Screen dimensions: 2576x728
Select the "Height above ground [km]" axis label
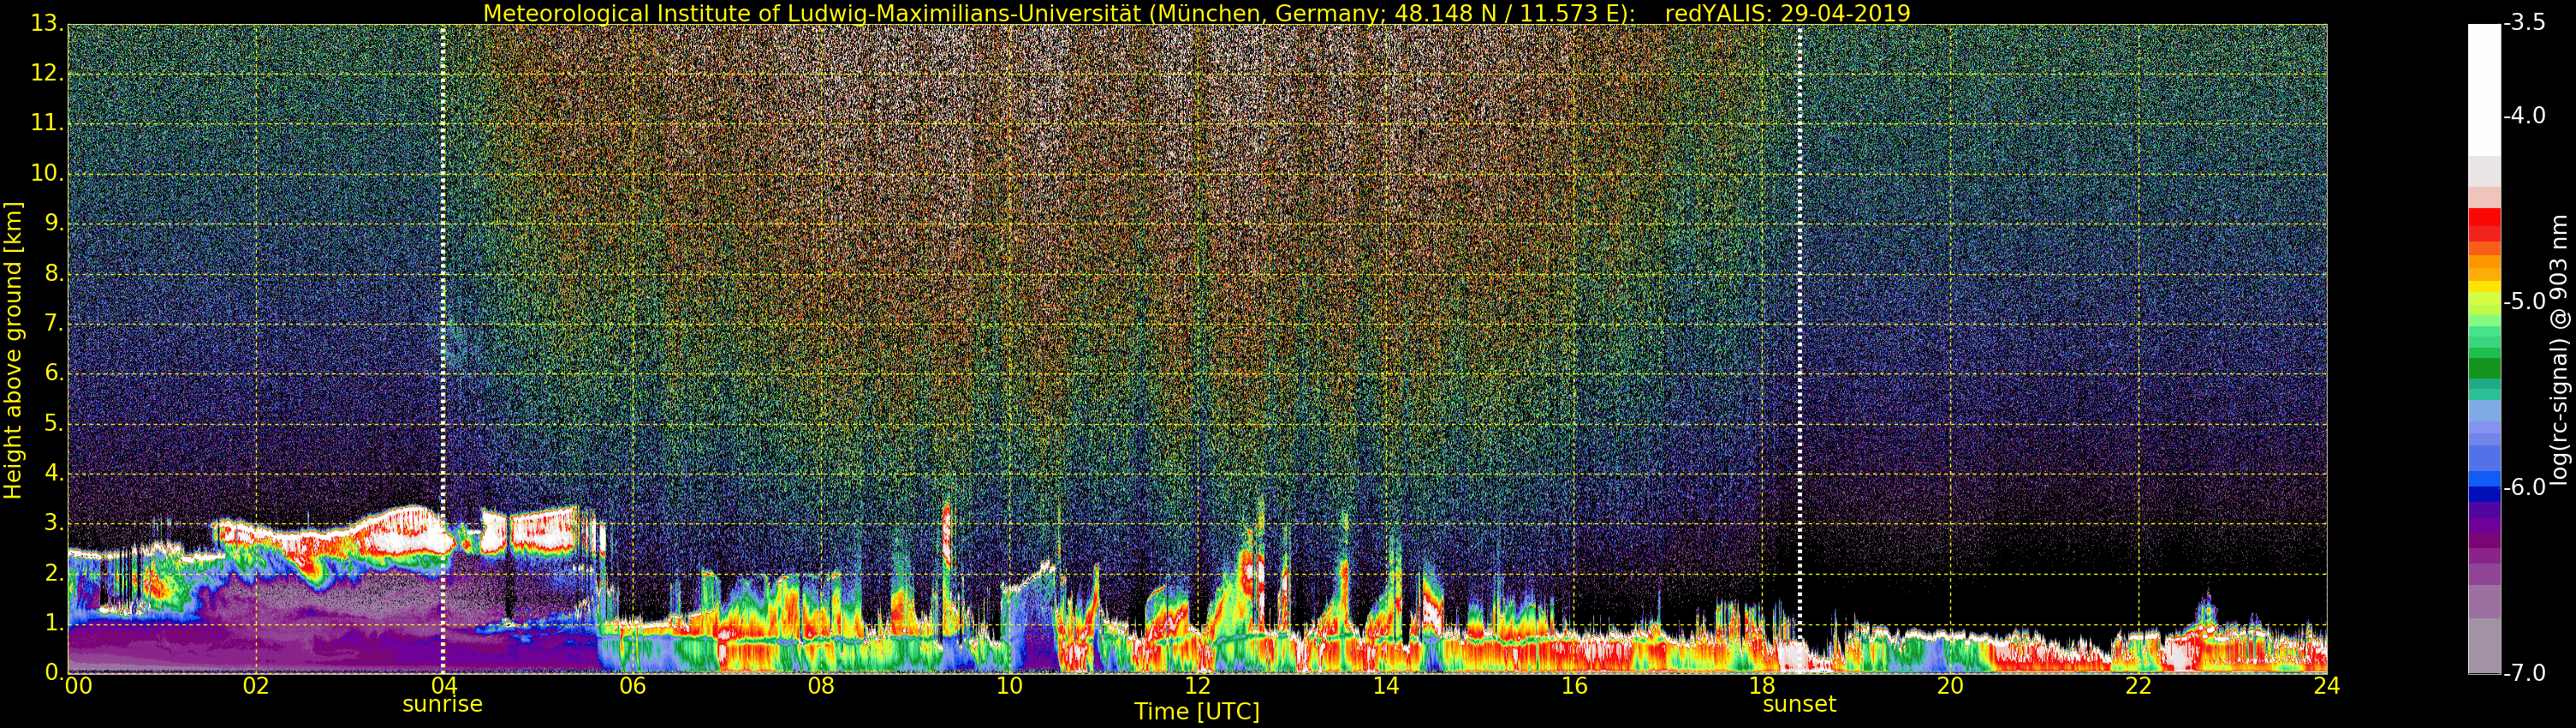click(13, 350)
